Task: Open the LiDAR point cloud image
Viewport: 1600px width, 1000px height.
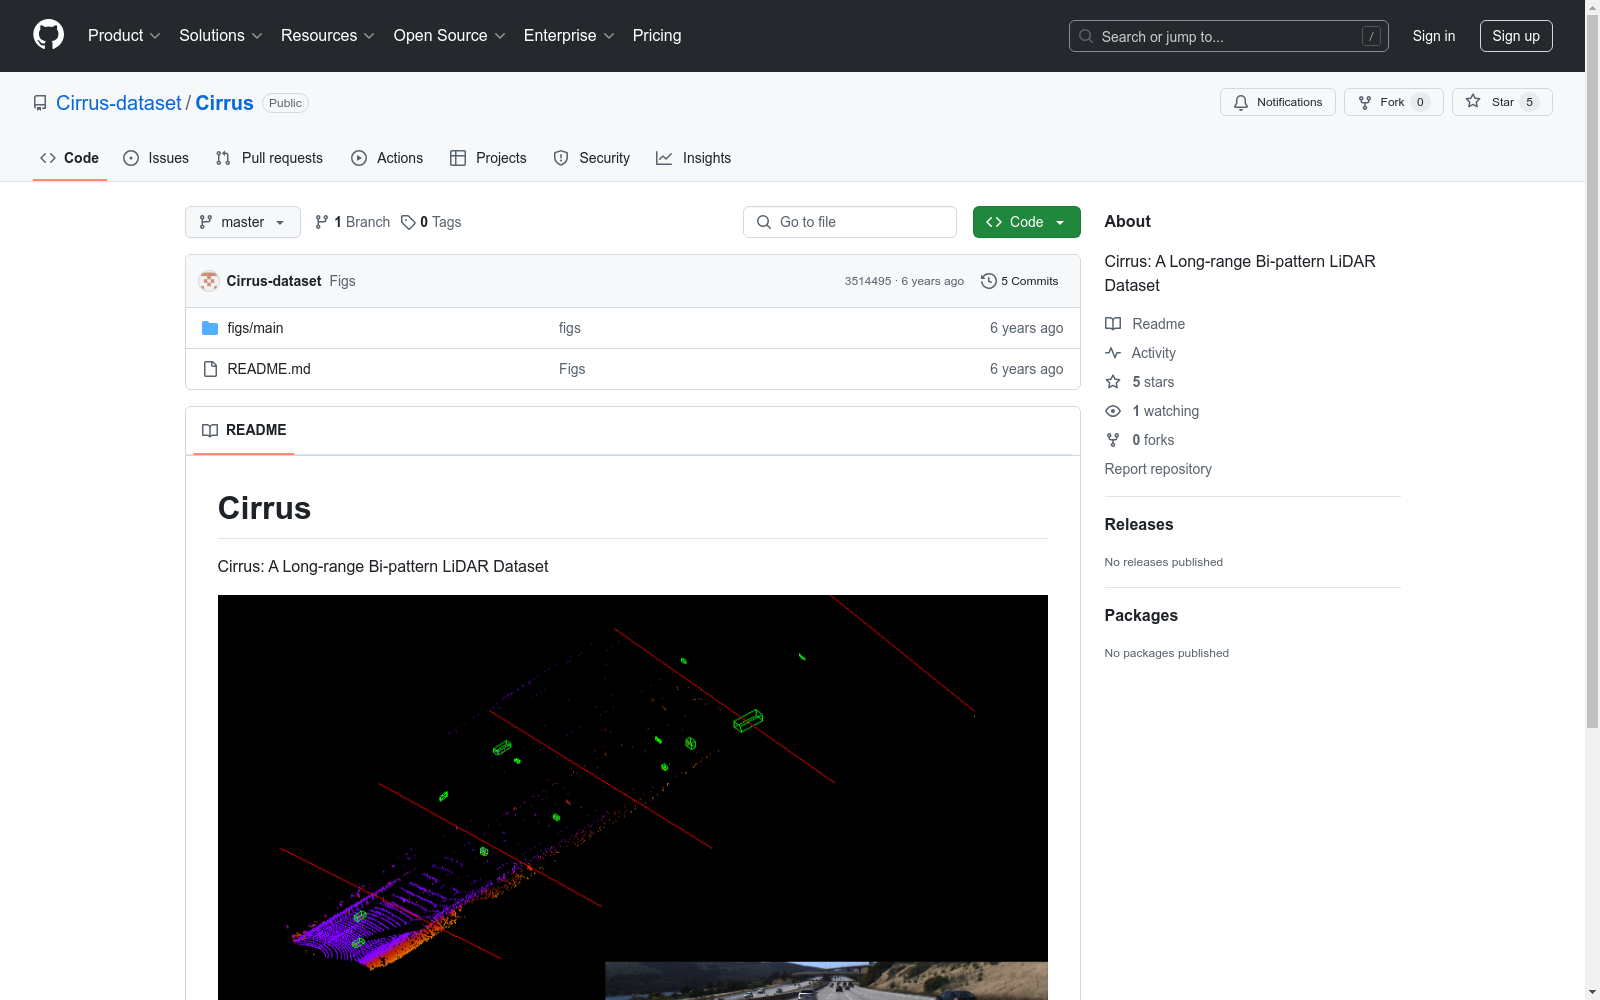Action: point(633,797)
